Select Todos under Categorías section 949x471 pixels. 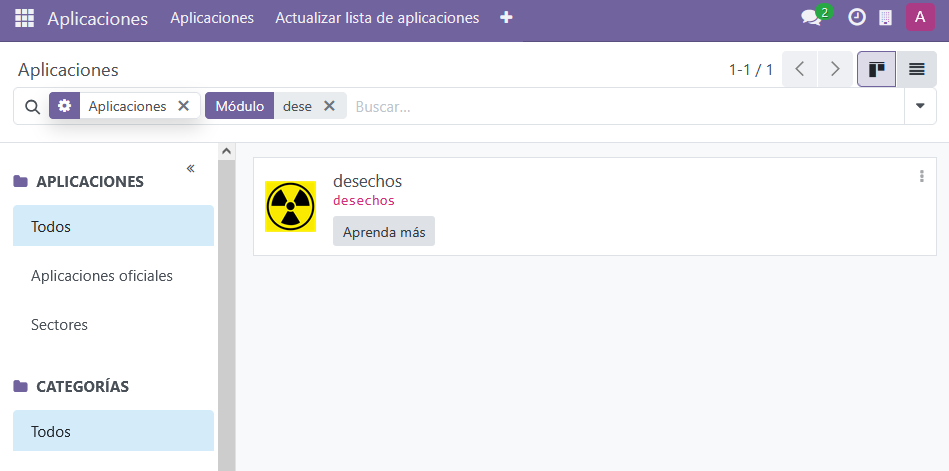[113, 431]
